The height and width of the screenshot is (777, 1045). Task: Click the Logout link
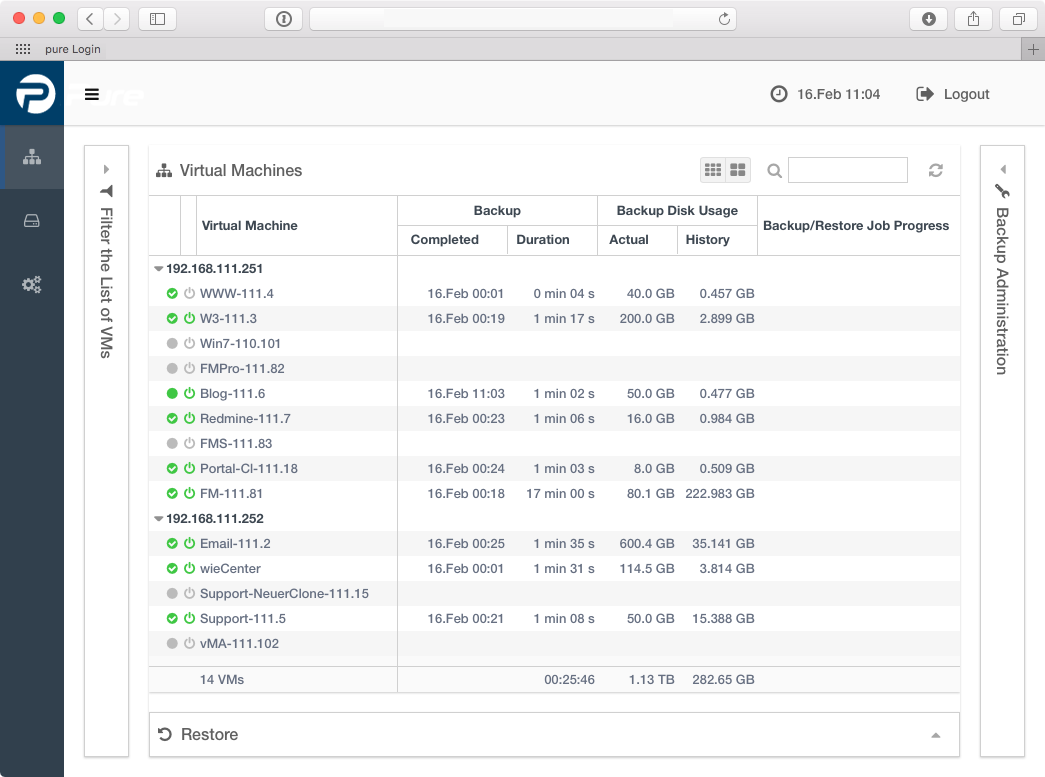(953, 94)
